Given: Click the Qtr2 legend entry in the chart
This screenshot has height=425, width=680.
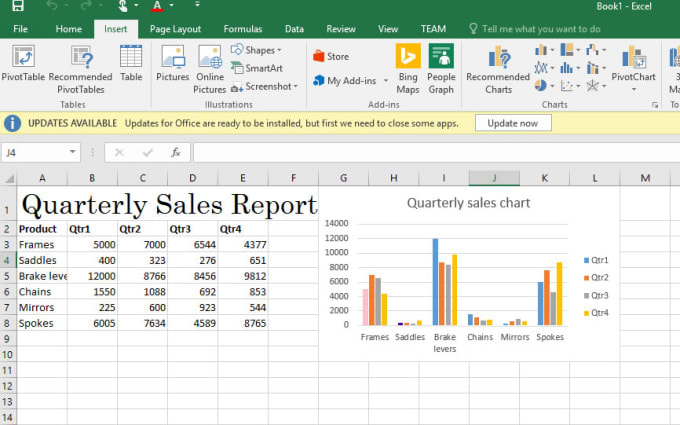Looking at the screenshot, I should tap(596, 278).
